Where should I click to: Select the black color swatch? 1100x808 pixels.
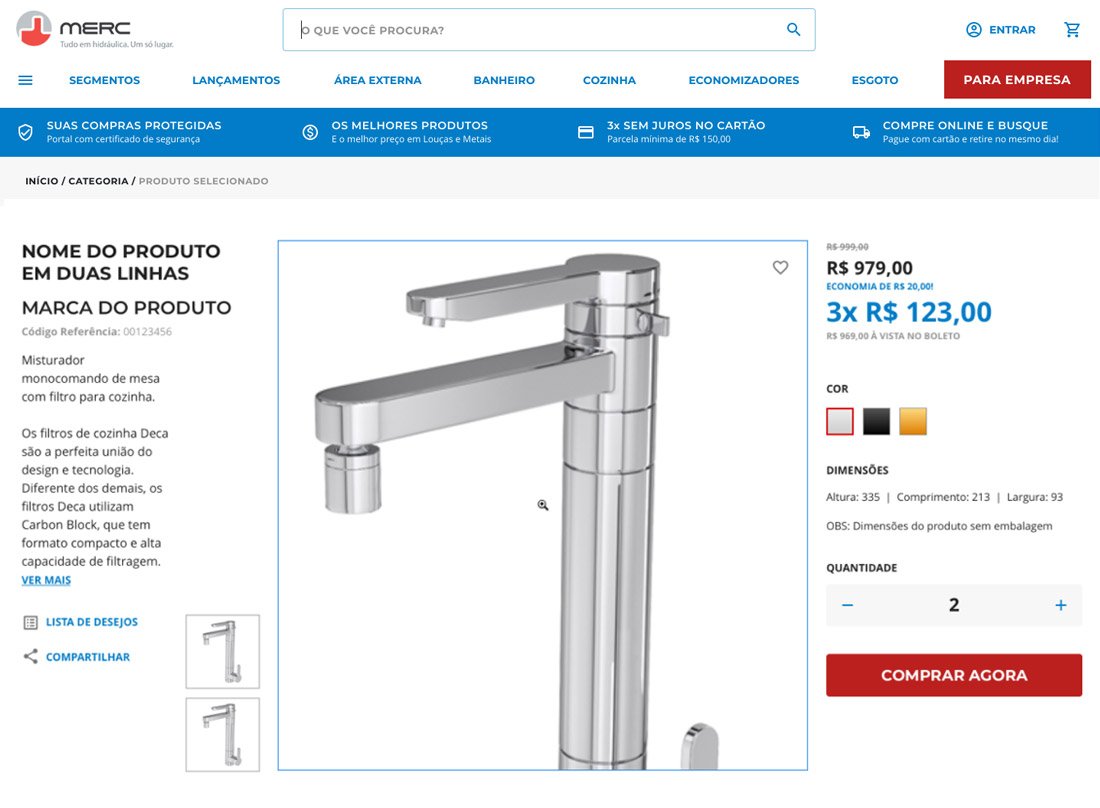point(876,422)
